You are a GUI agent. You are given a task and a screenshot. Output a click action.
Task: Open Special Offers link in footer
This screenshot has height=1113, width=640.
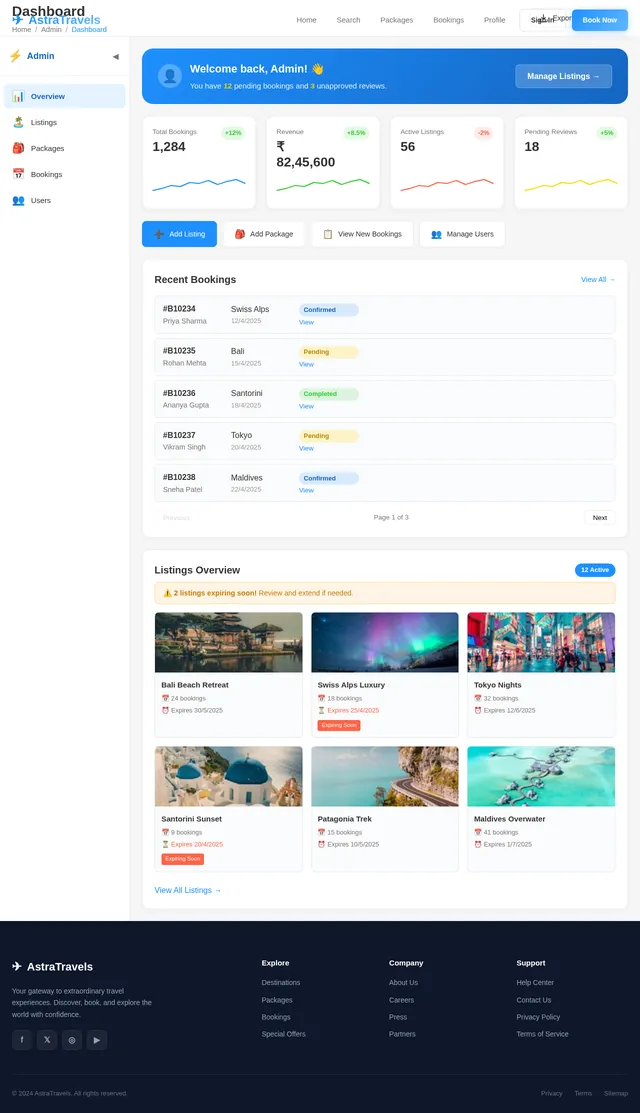(284, 1034)
